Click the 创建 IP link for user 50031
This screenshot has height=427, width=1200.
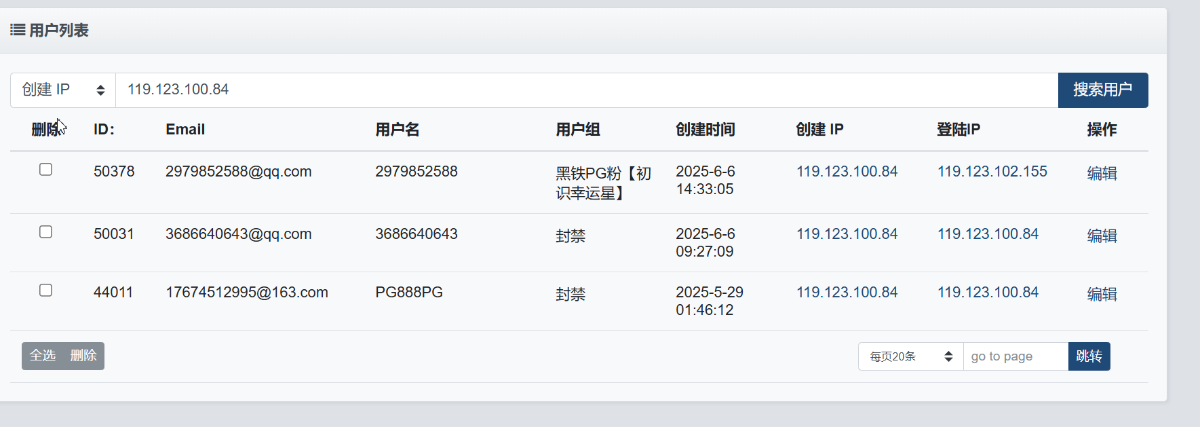tap(847, 235)
